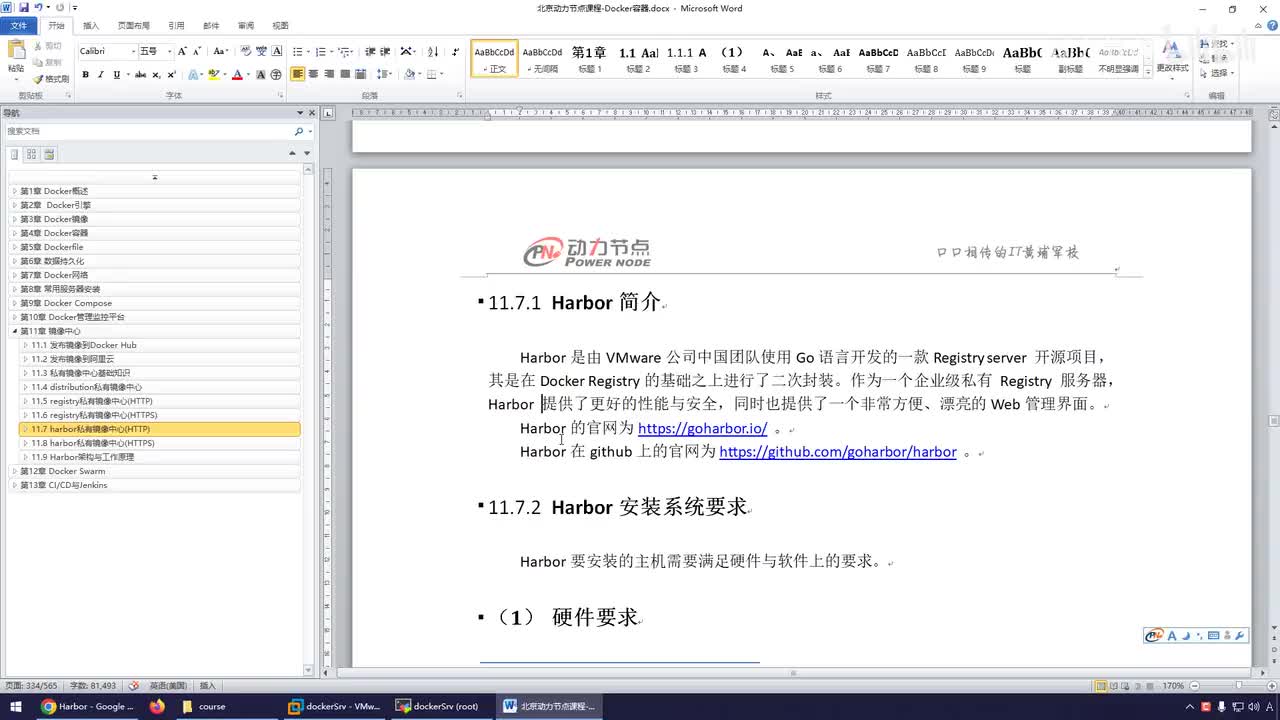This screenshot has width=1280, height=720.
Task: Open the font size dropdown
Action: point(170,51)
